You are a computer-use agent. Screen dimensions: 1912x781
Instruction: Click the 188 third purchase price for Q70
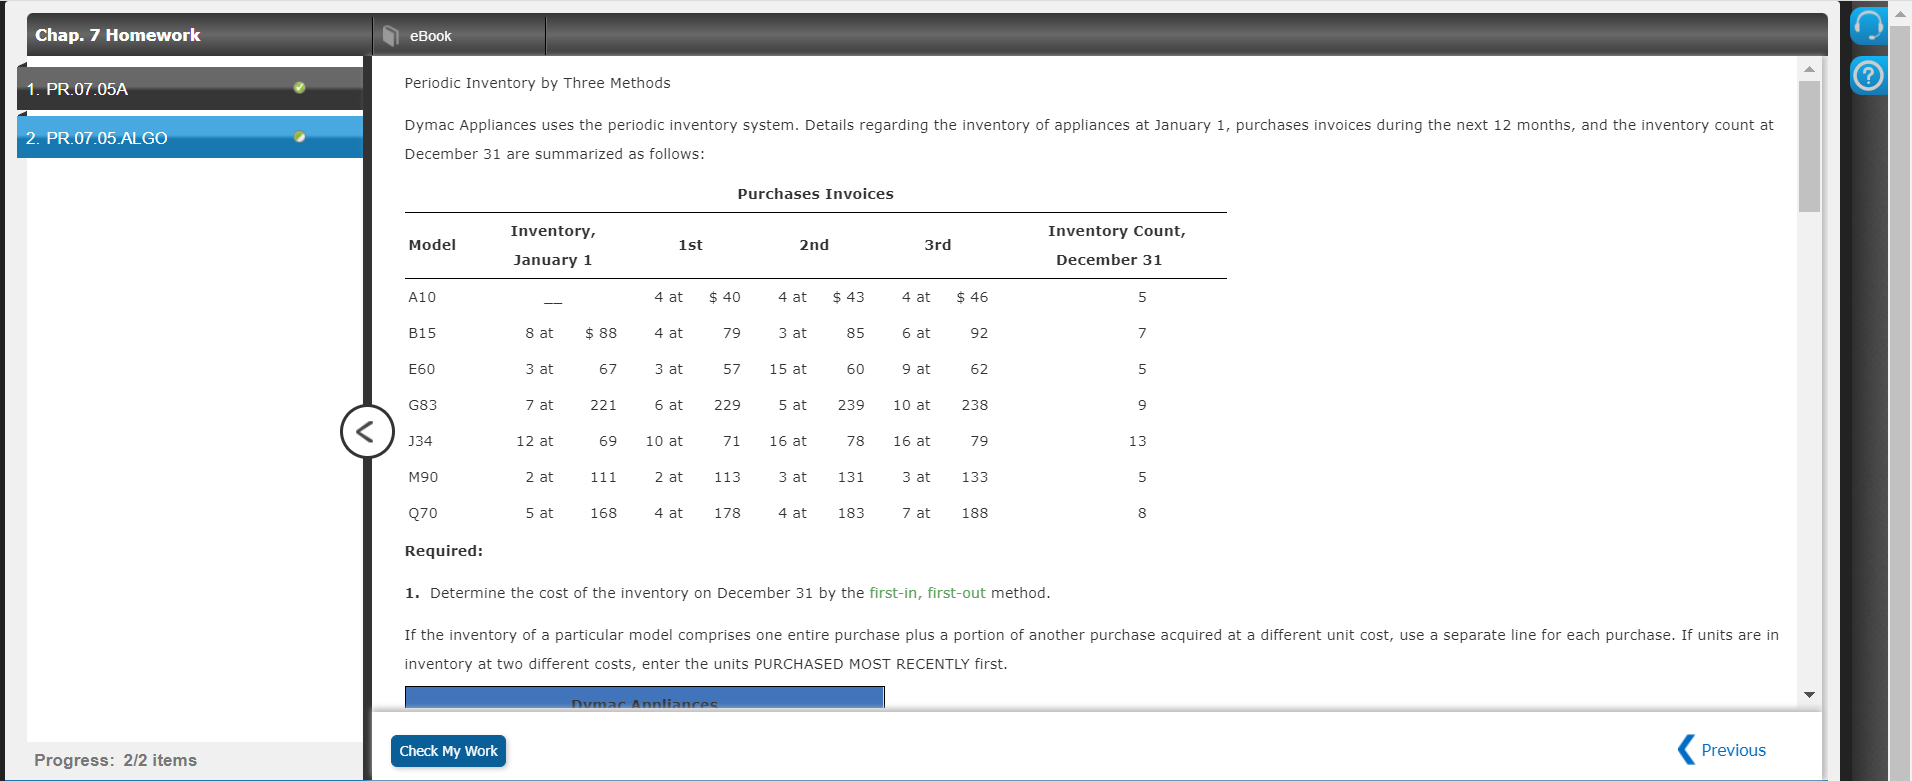pyautogui.click(x=975, y=513)
